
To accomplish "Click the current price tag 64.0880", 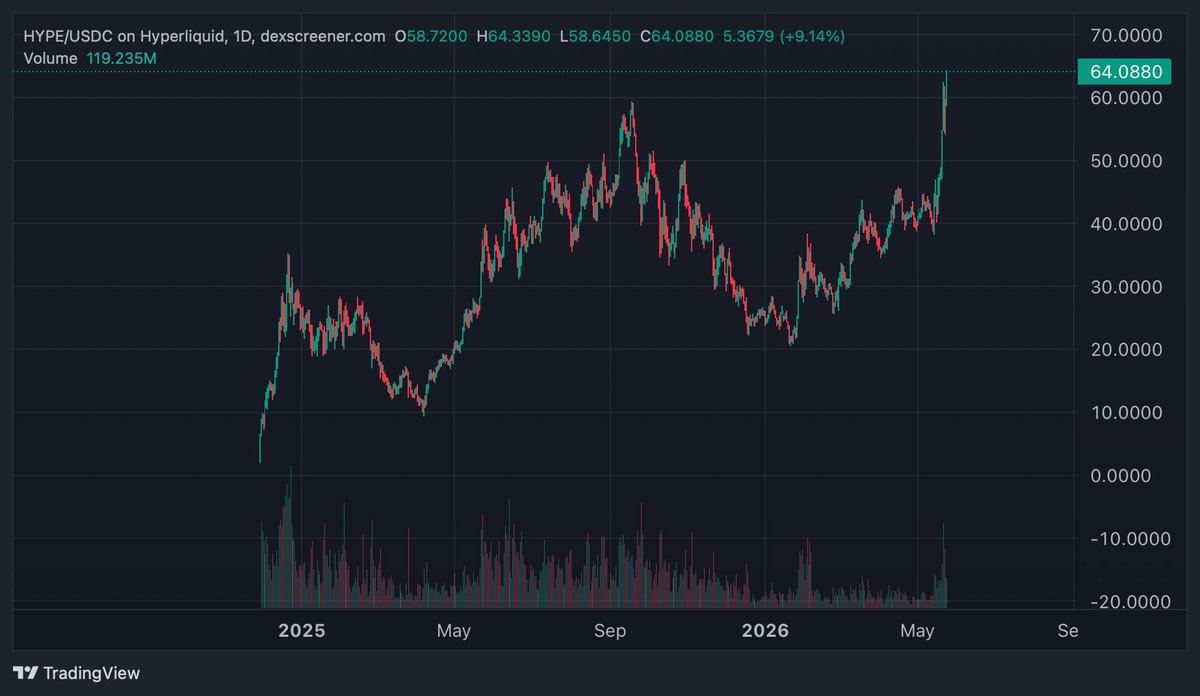I will [x=1125, y=72].
